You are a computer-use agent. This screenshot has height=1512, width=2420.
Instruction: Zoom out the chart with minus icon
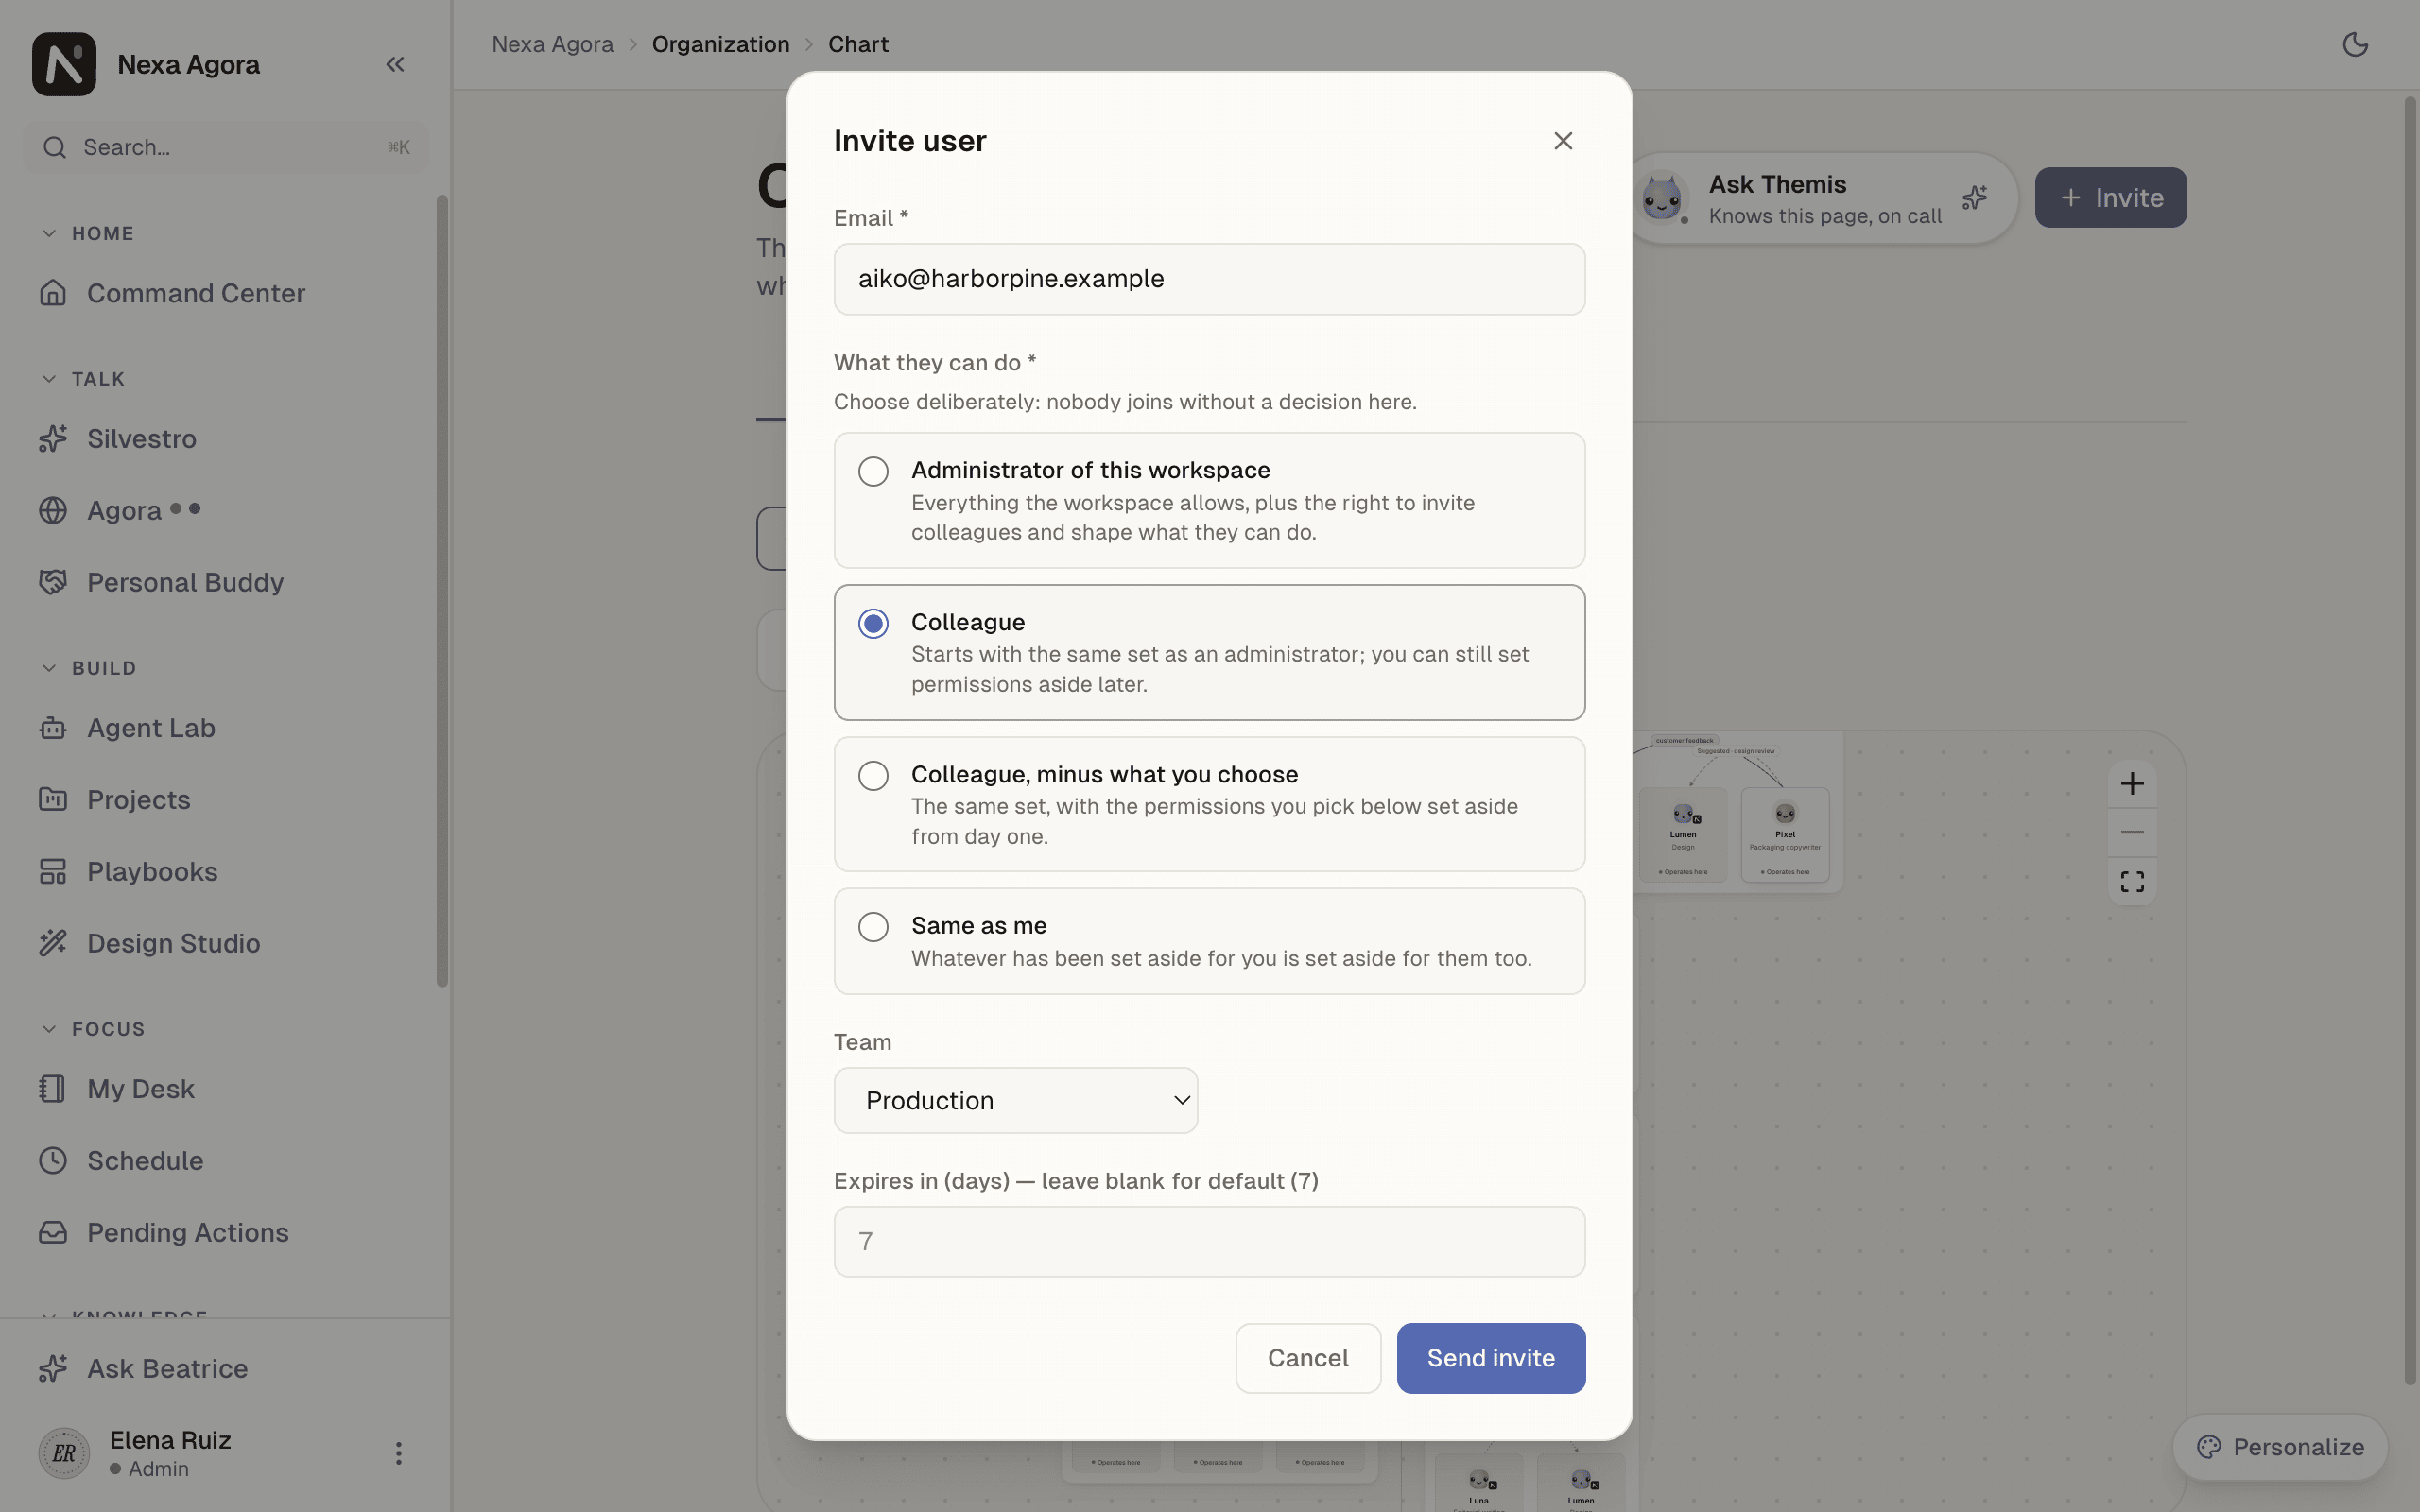2132,832
